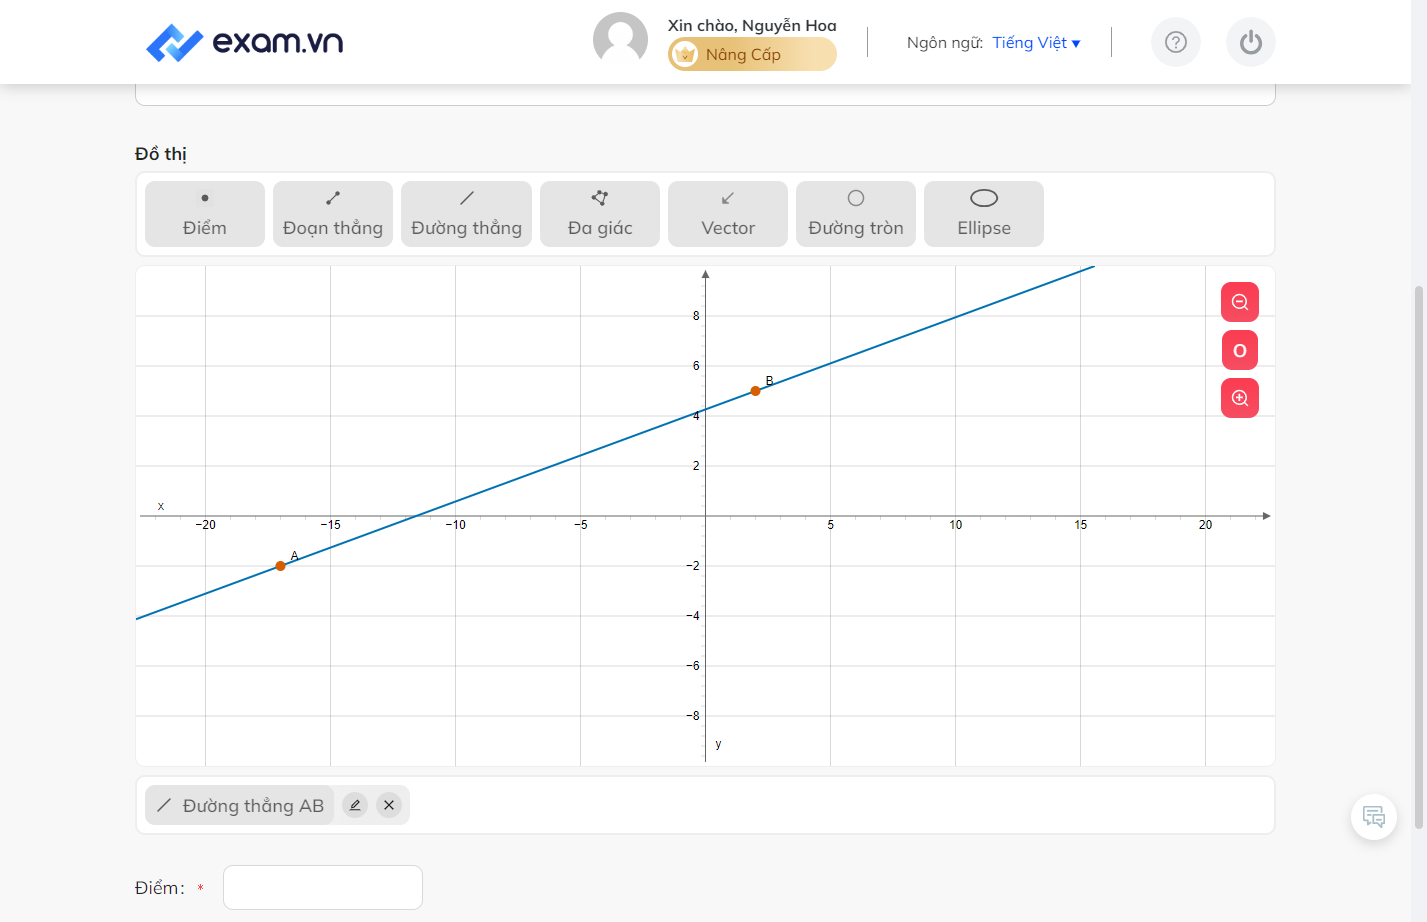Select the Đường thẳng line tool
Image resolution: width=1427 pixels, height=922 pixels.
pyautogui.click(x=466, y=214)
